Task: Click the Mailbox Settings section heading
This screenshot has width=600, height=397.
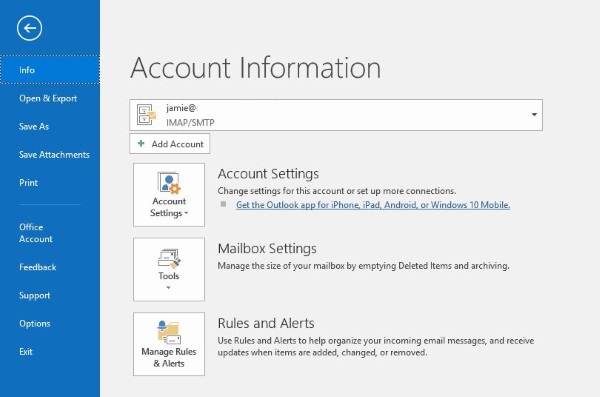Action: [267, 248]
